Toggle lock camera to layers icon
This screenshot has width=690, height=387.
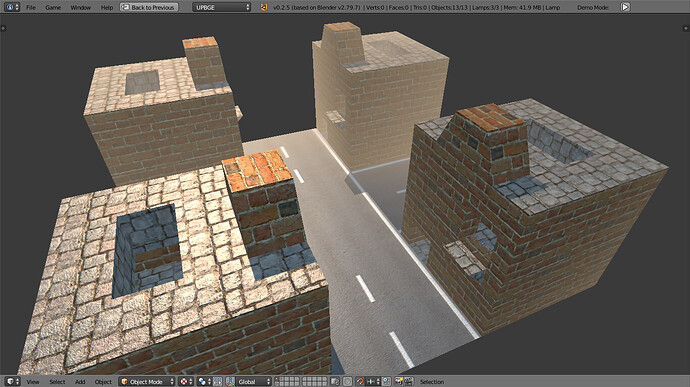335,381
